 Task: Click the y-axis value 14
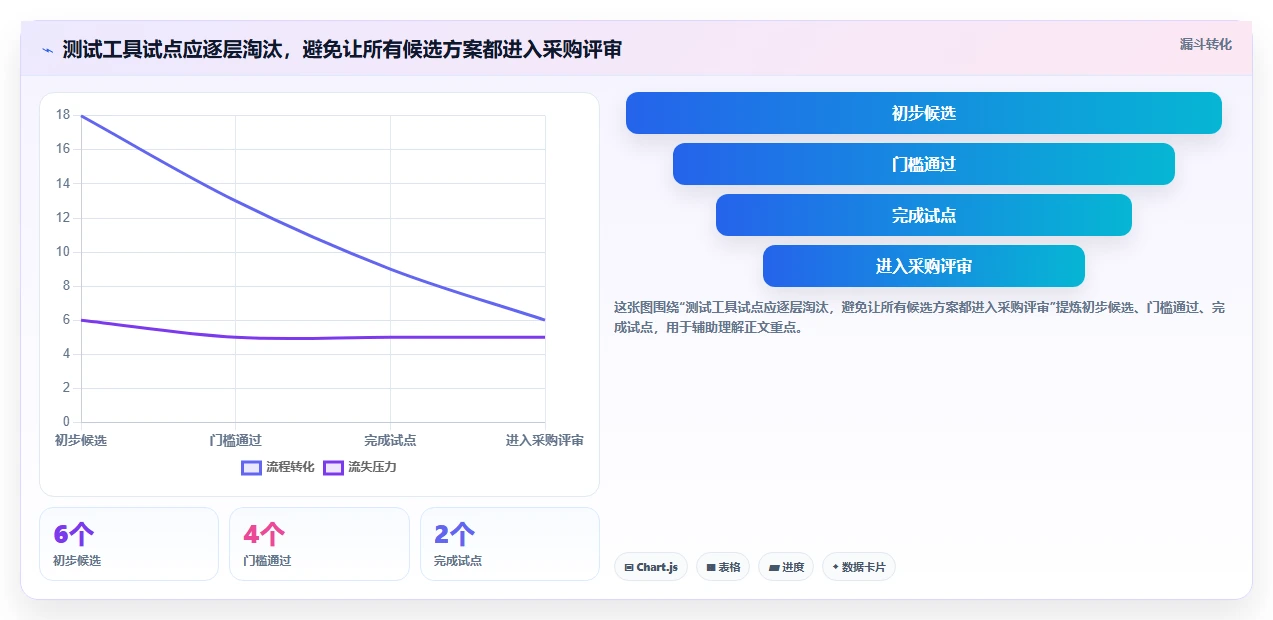tap(63, 183)
